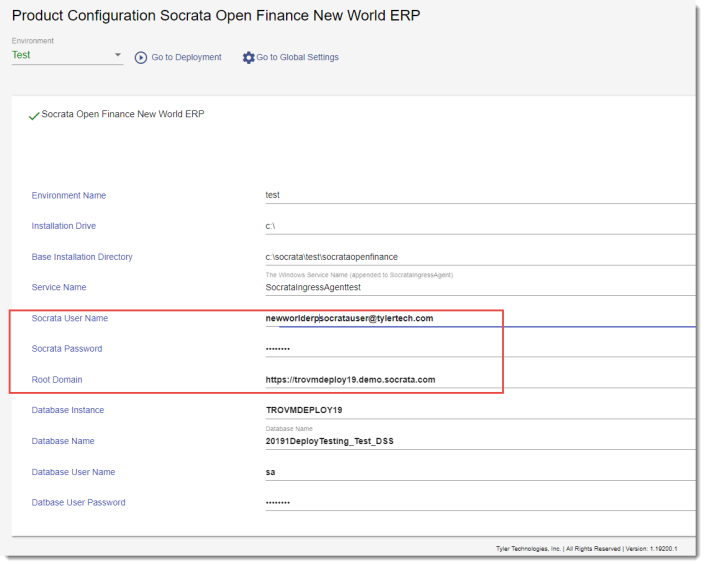Click the Database Name label on the left
Viewport: 705px width, 565px height.
pyautogui.click(x=63, y=441)
